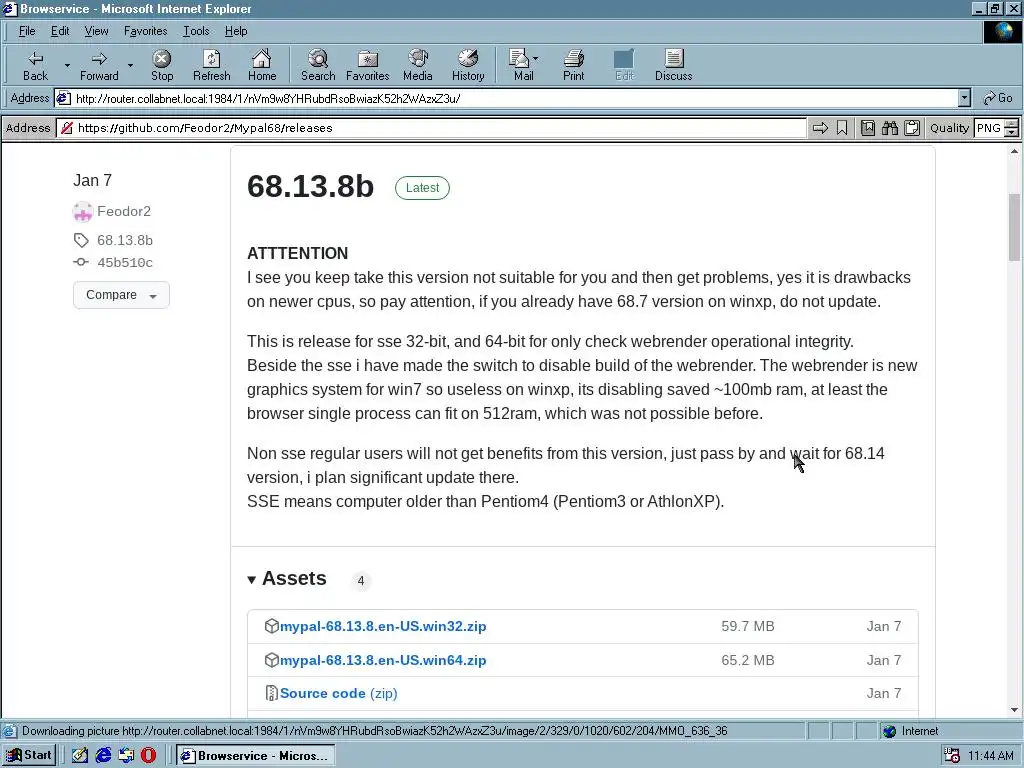Open the Back history dropdown arrow
Image resolution: width=1024 pixels, height=768 pixels.
[67, 65]
